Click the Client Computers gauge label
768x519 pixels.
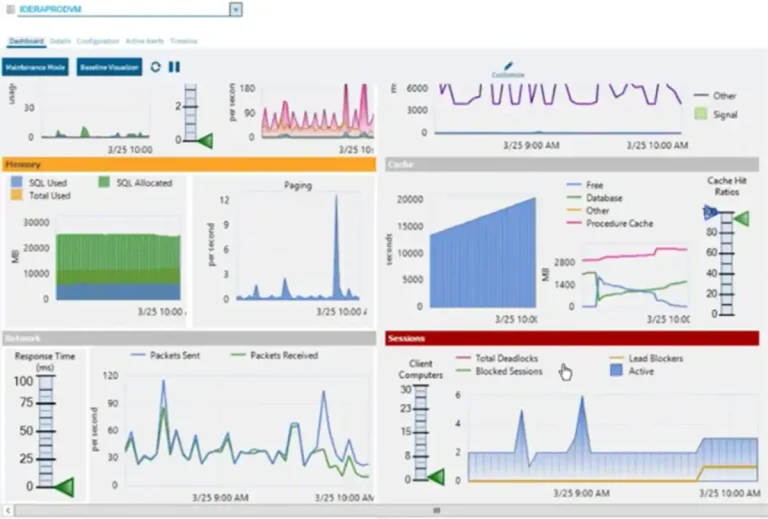[x=420, y=369]
